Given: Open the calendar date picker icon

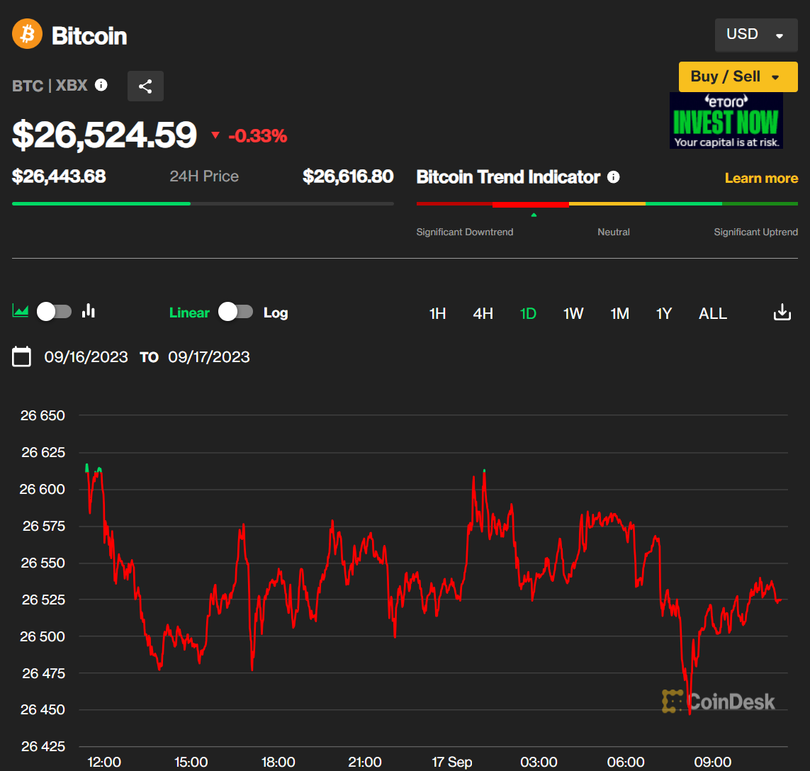Looking at the screenshot, I should [22, 357].
